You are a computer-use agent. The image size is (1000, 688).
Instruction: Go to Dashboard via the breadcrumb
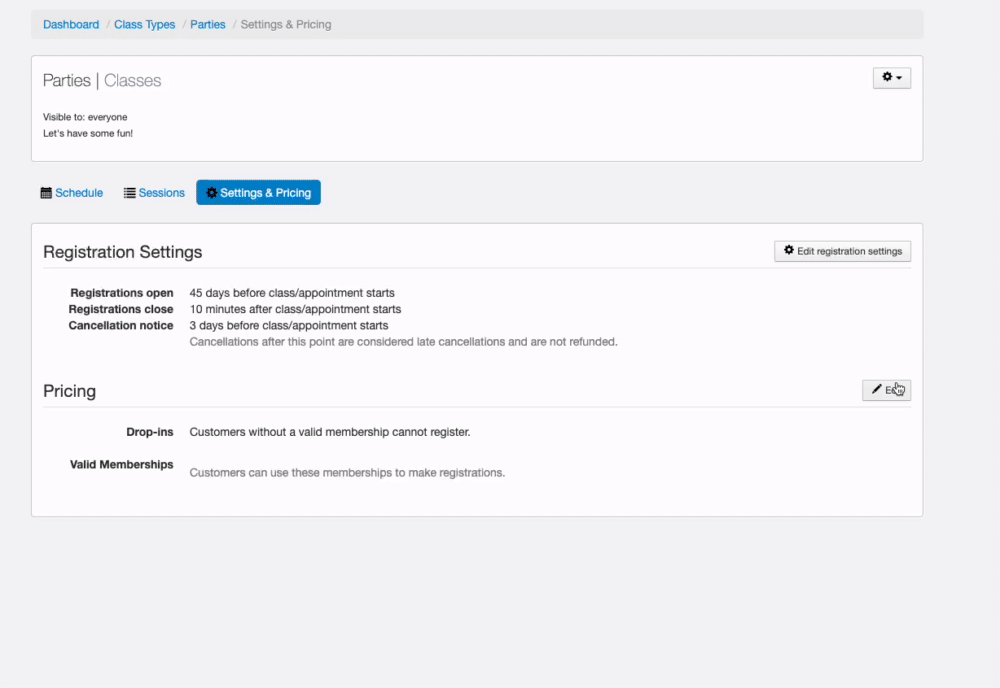point(71,24)
